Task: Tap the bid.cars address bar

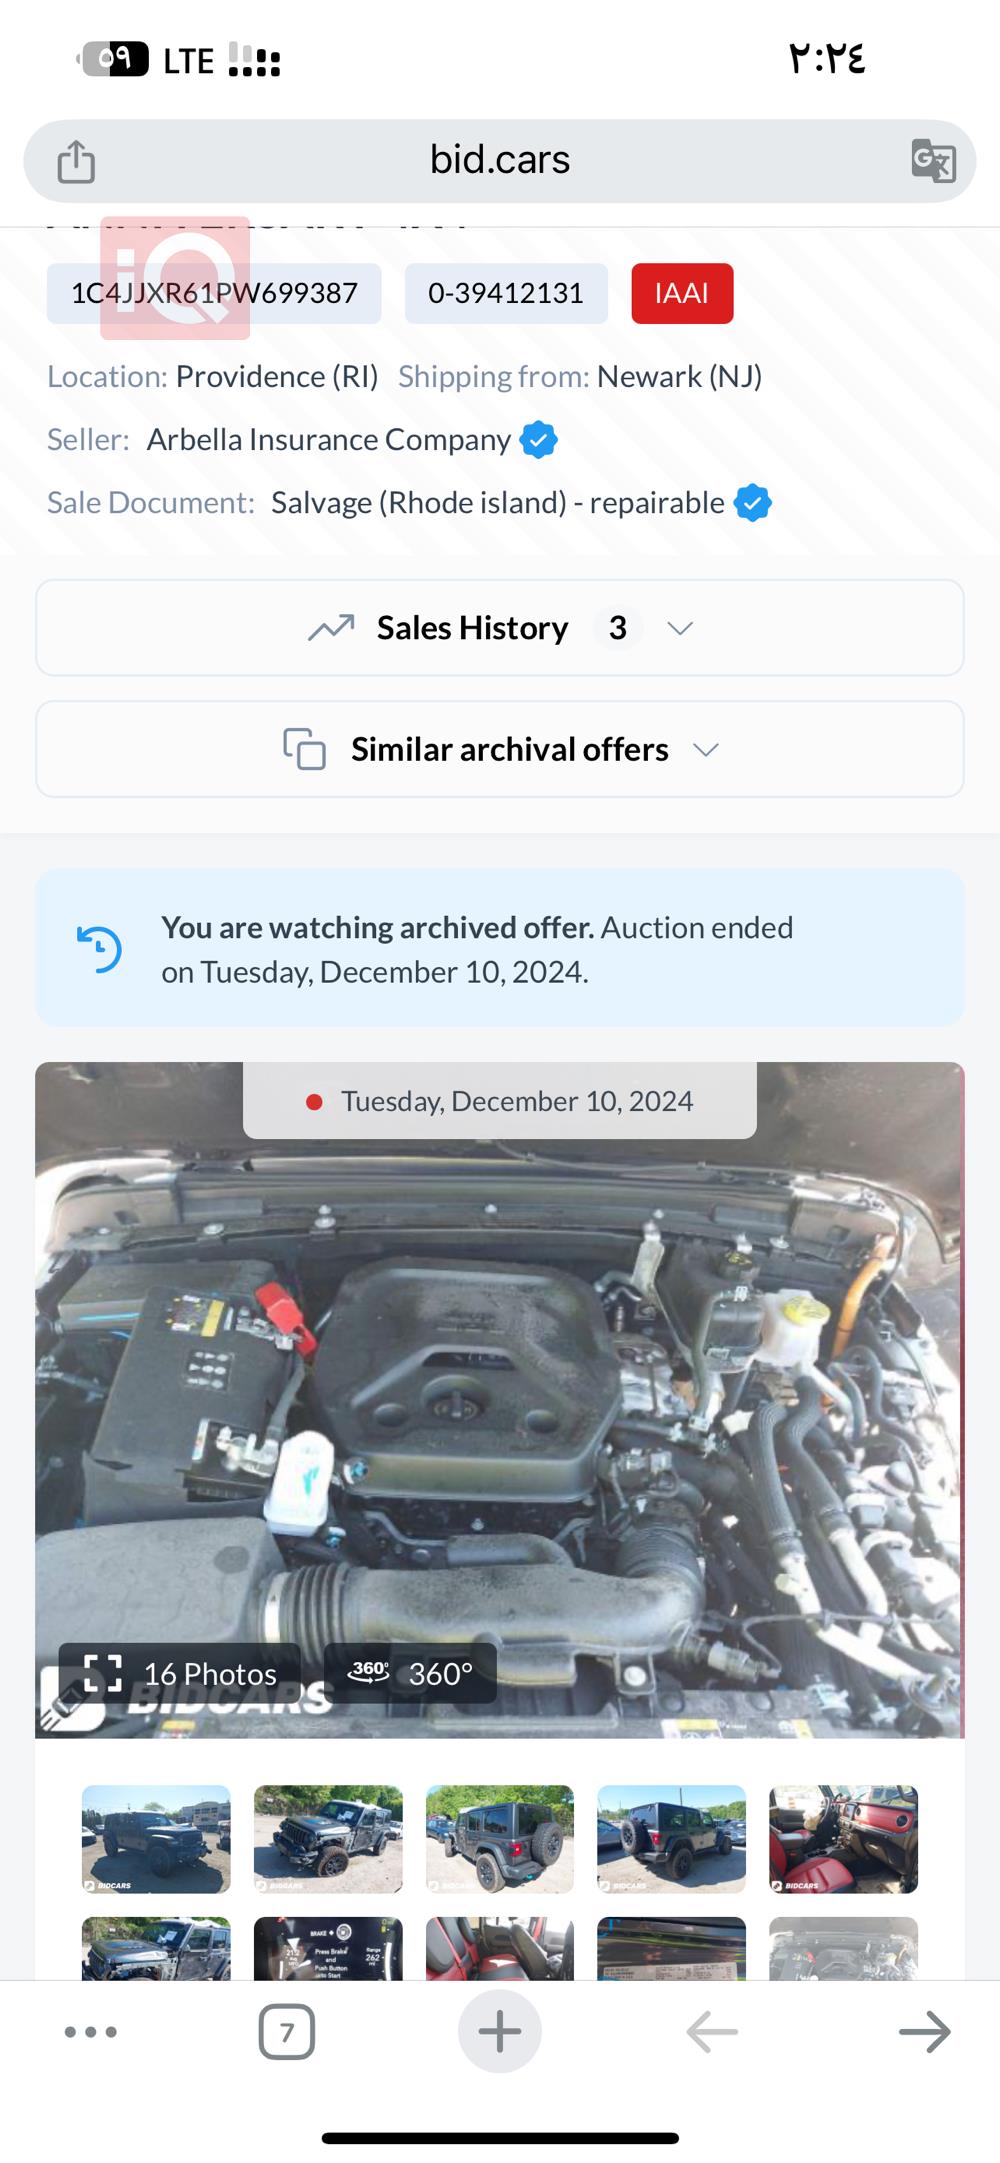Action: click(x=500, y=161)
